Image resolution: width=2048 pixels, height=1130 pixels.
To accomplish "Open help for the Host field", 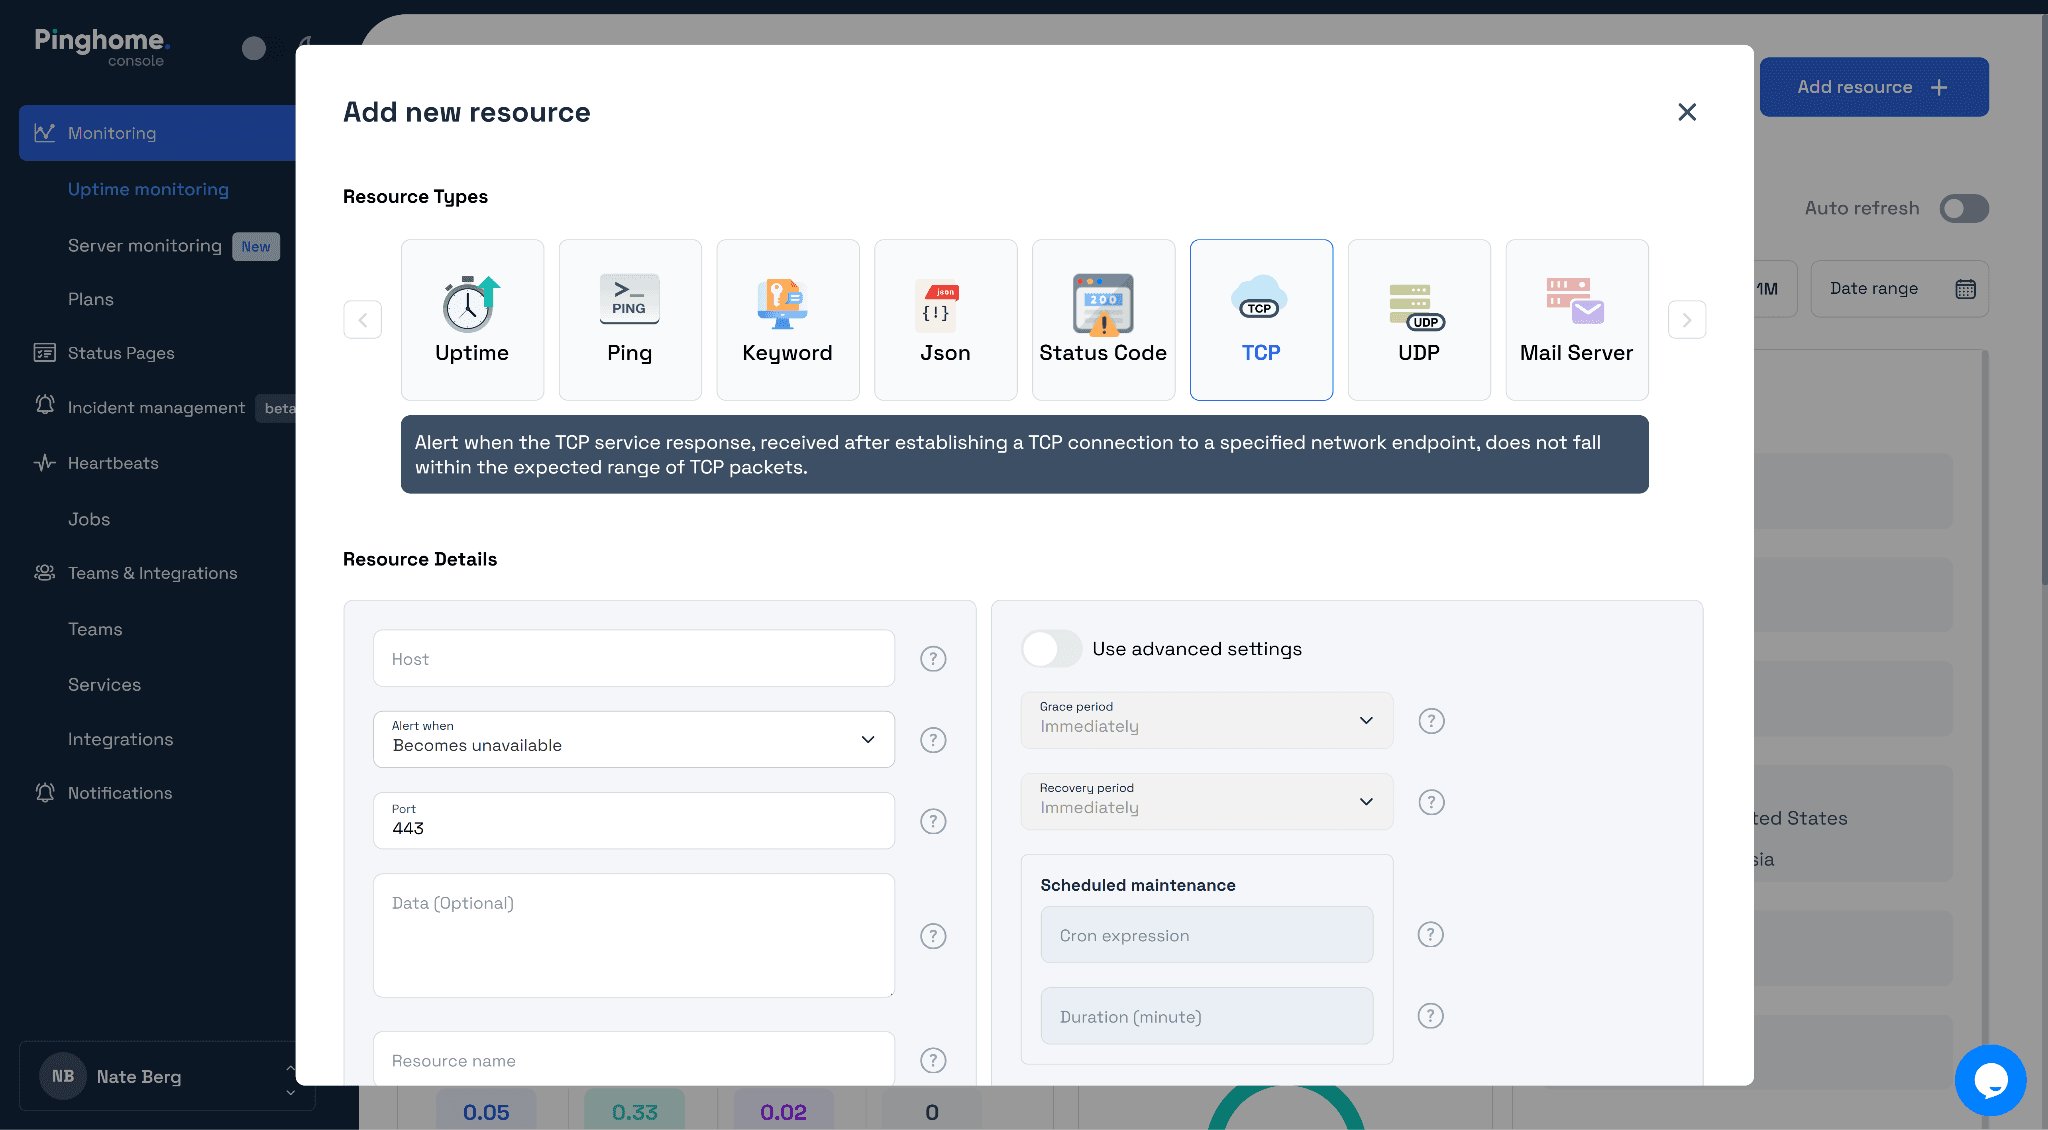I will tap(933, 659).
